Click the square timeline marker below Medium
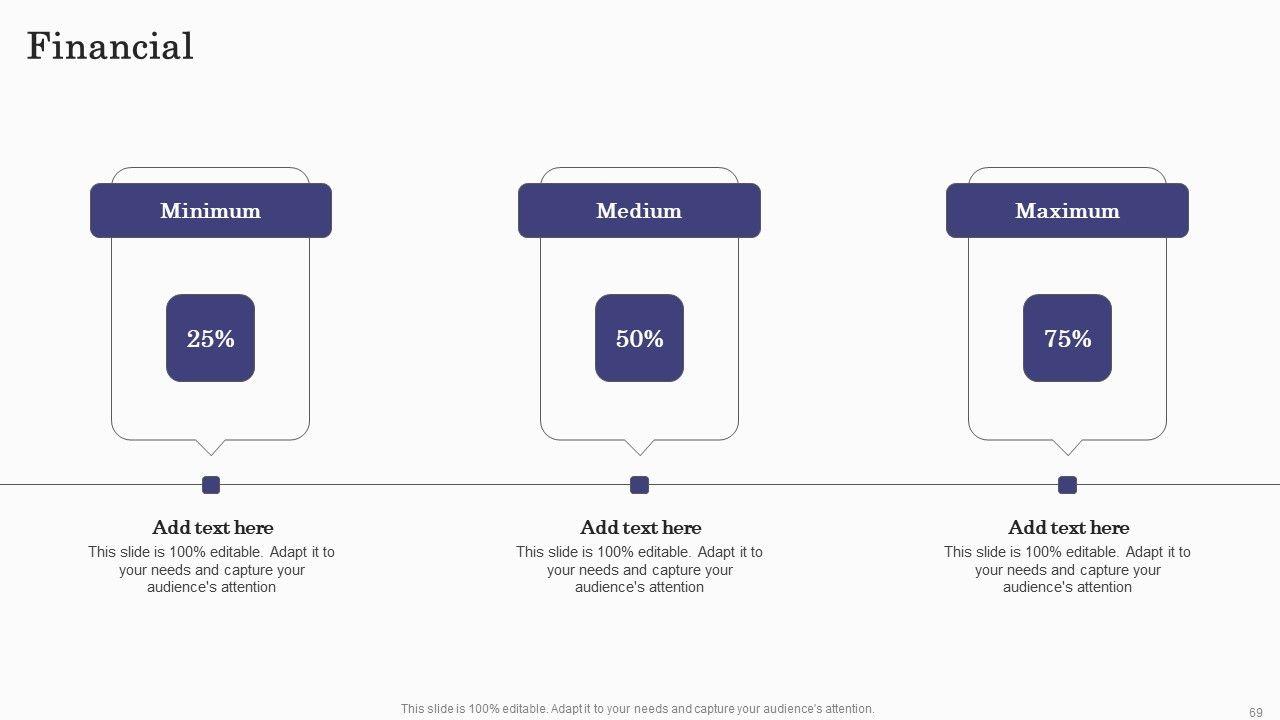Image resolution: width=1280 pixels, height=720 pixels. point(639,485)
